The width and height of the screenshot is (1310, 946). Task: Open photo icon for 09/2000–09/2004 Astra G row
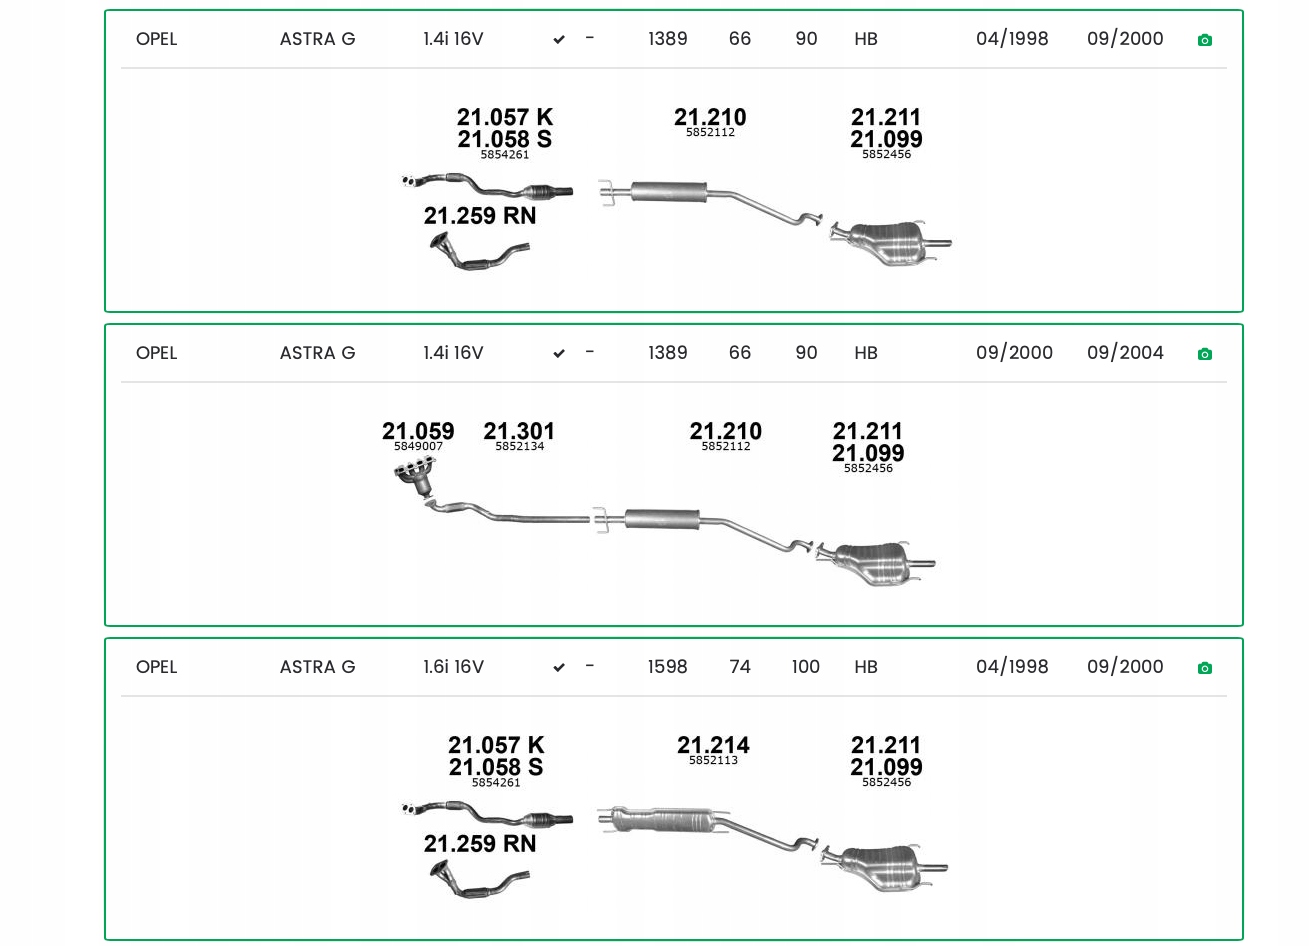pyautogui.click(x=1204, y=354)
